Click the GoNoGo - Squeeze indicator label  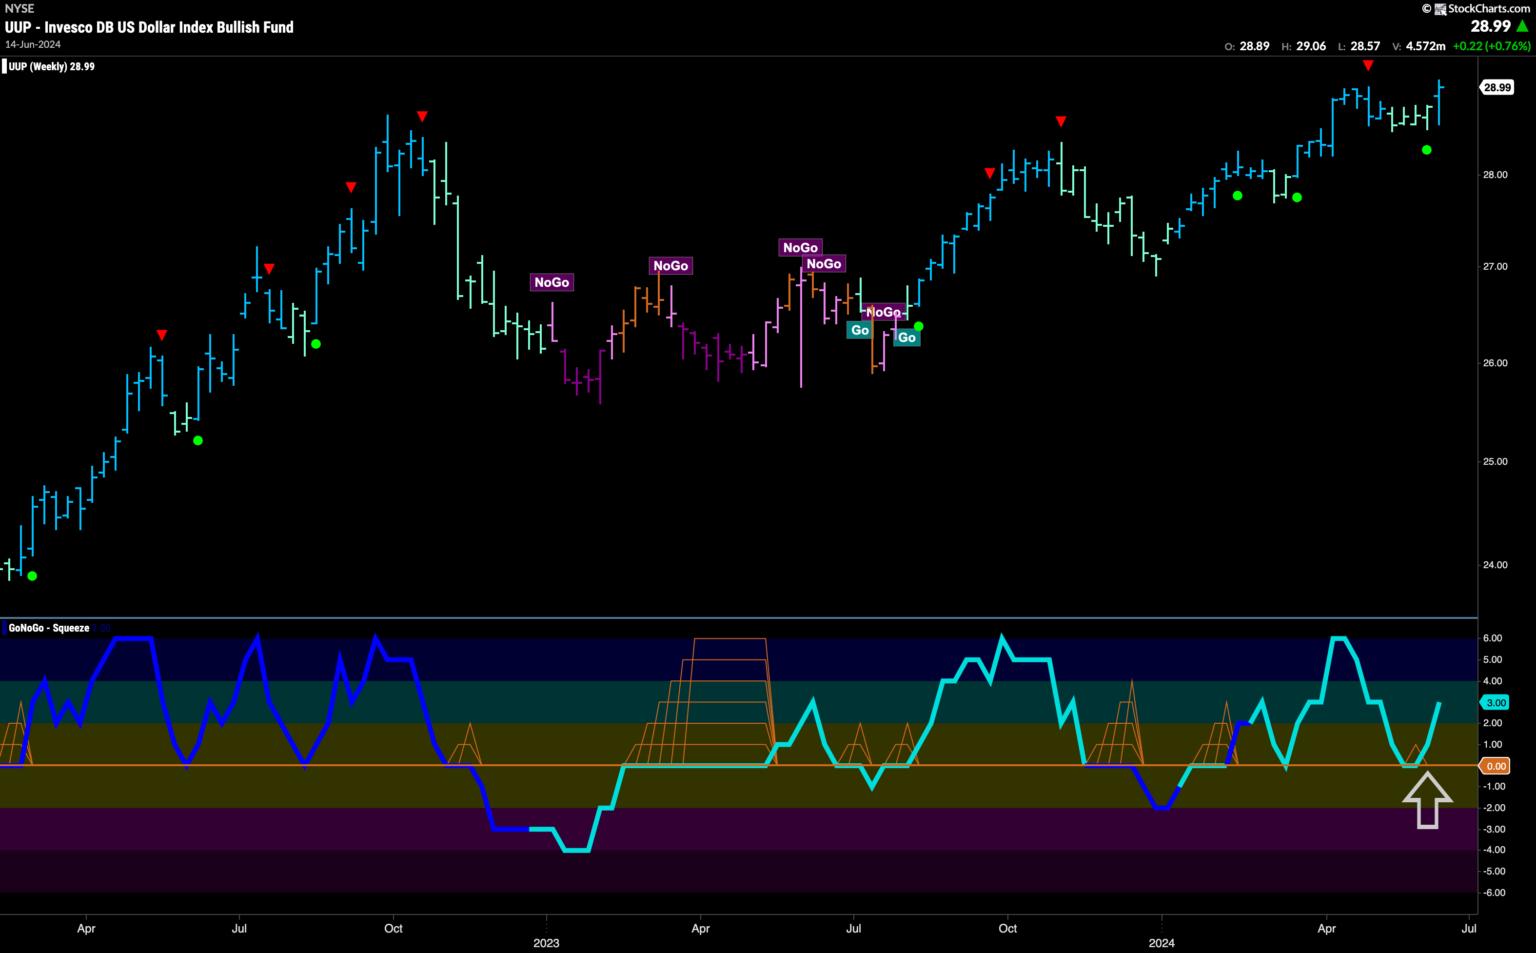click(49, 628)
